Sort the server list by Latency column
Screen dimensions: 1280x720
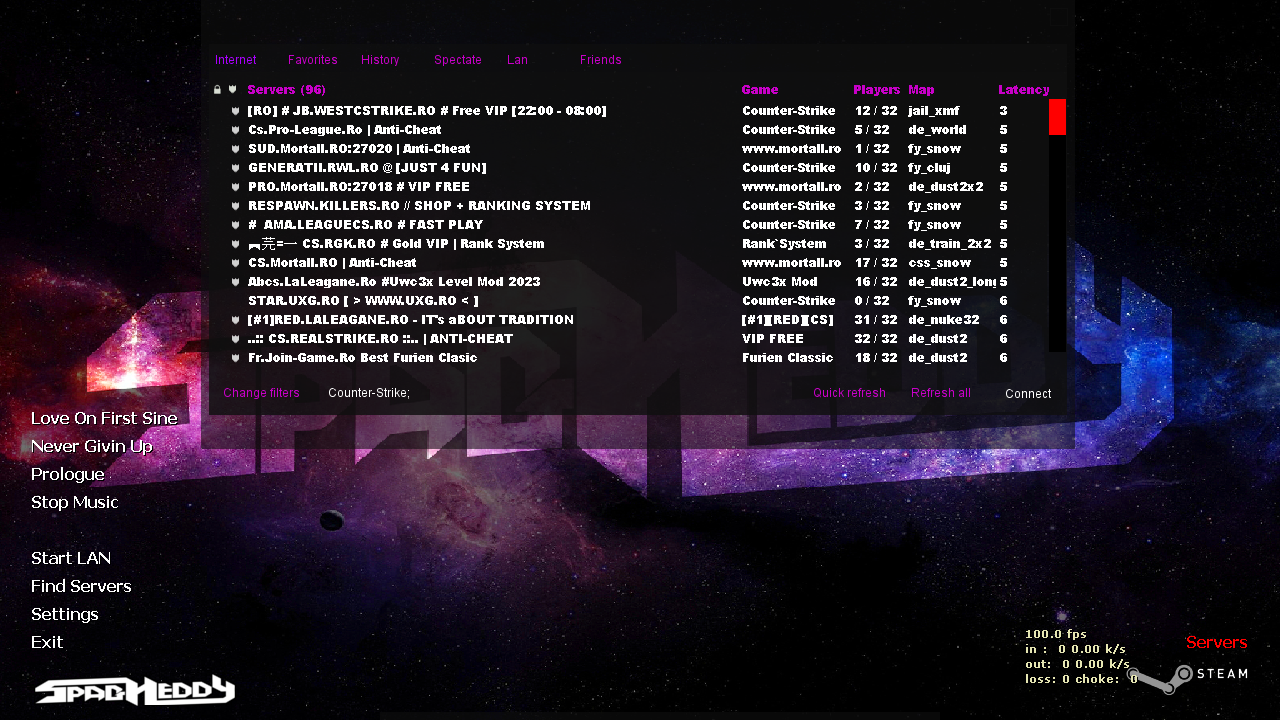click(1023, 90)
